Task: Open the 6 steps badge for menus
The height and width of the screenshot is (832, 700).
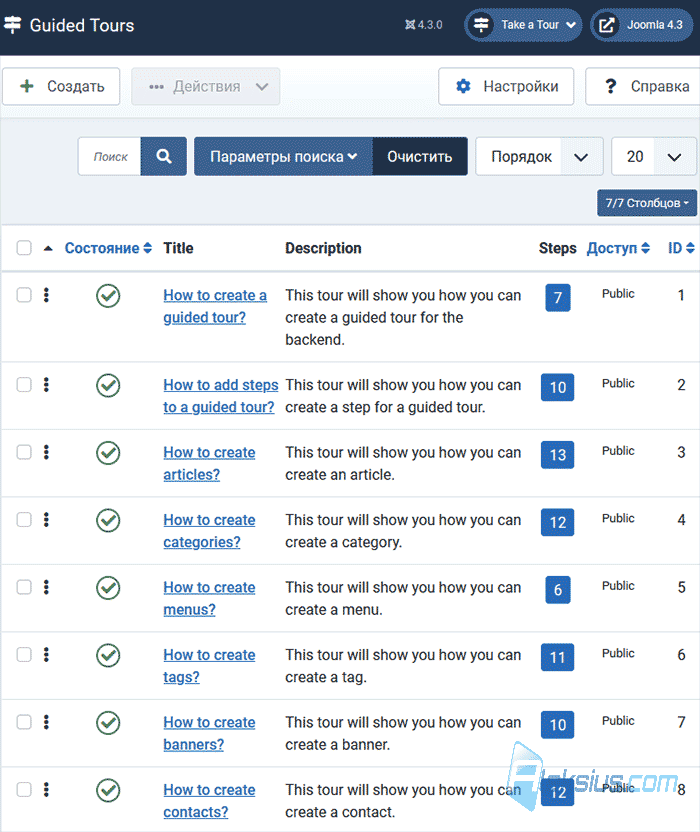Action: click(x=558, y=589)
